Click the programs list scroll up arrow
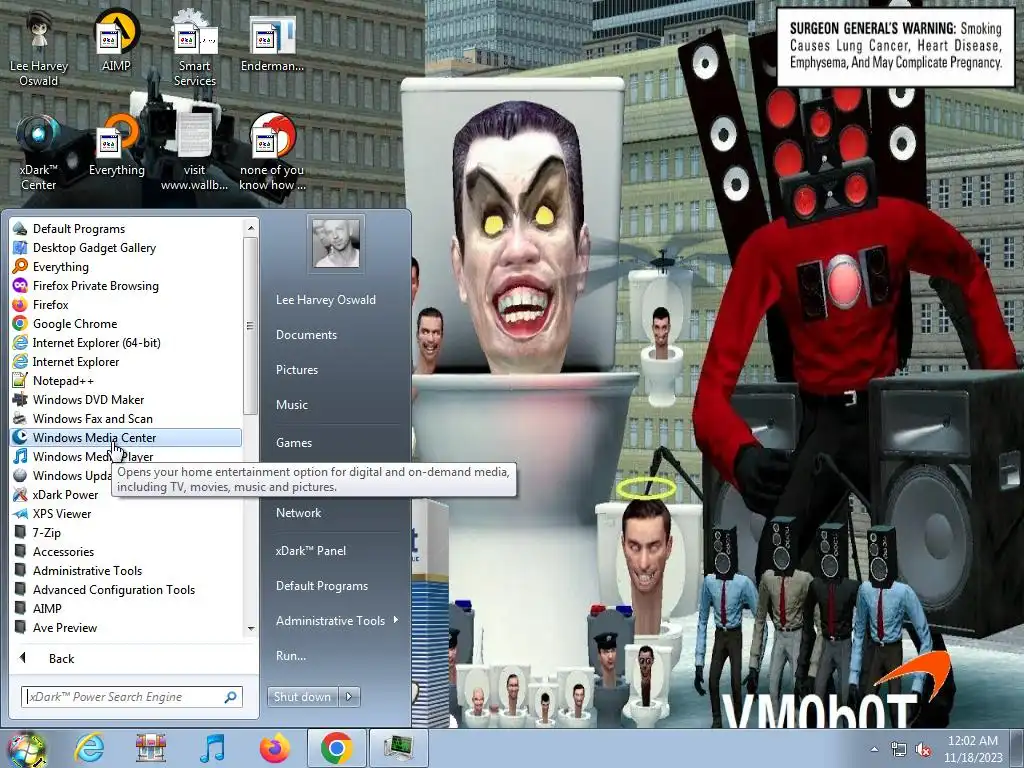The width and height of the screenshot is (1024, 768). [251, 228]
